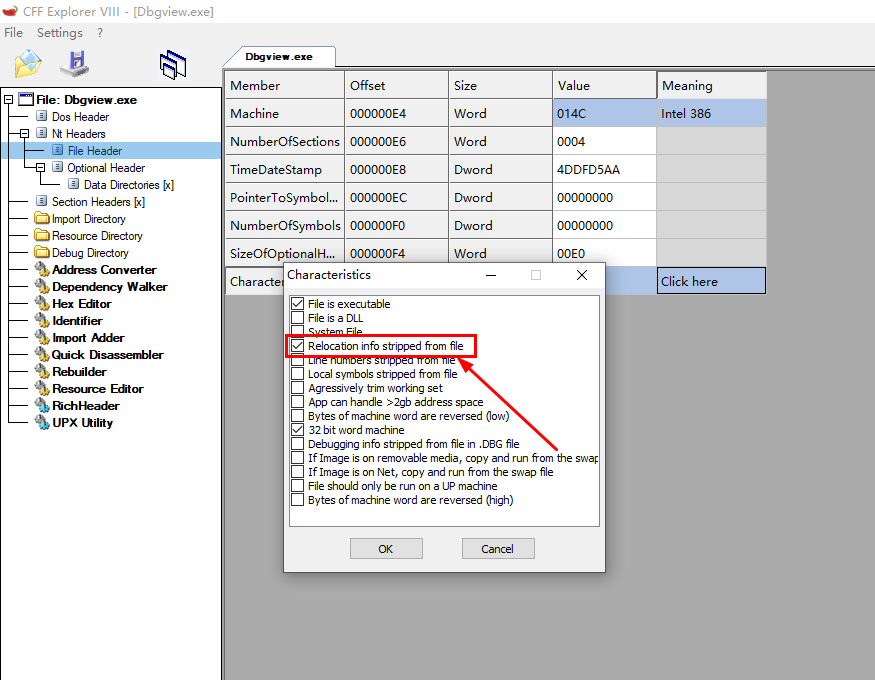Click the File Header node icon

tap(57, 150)
